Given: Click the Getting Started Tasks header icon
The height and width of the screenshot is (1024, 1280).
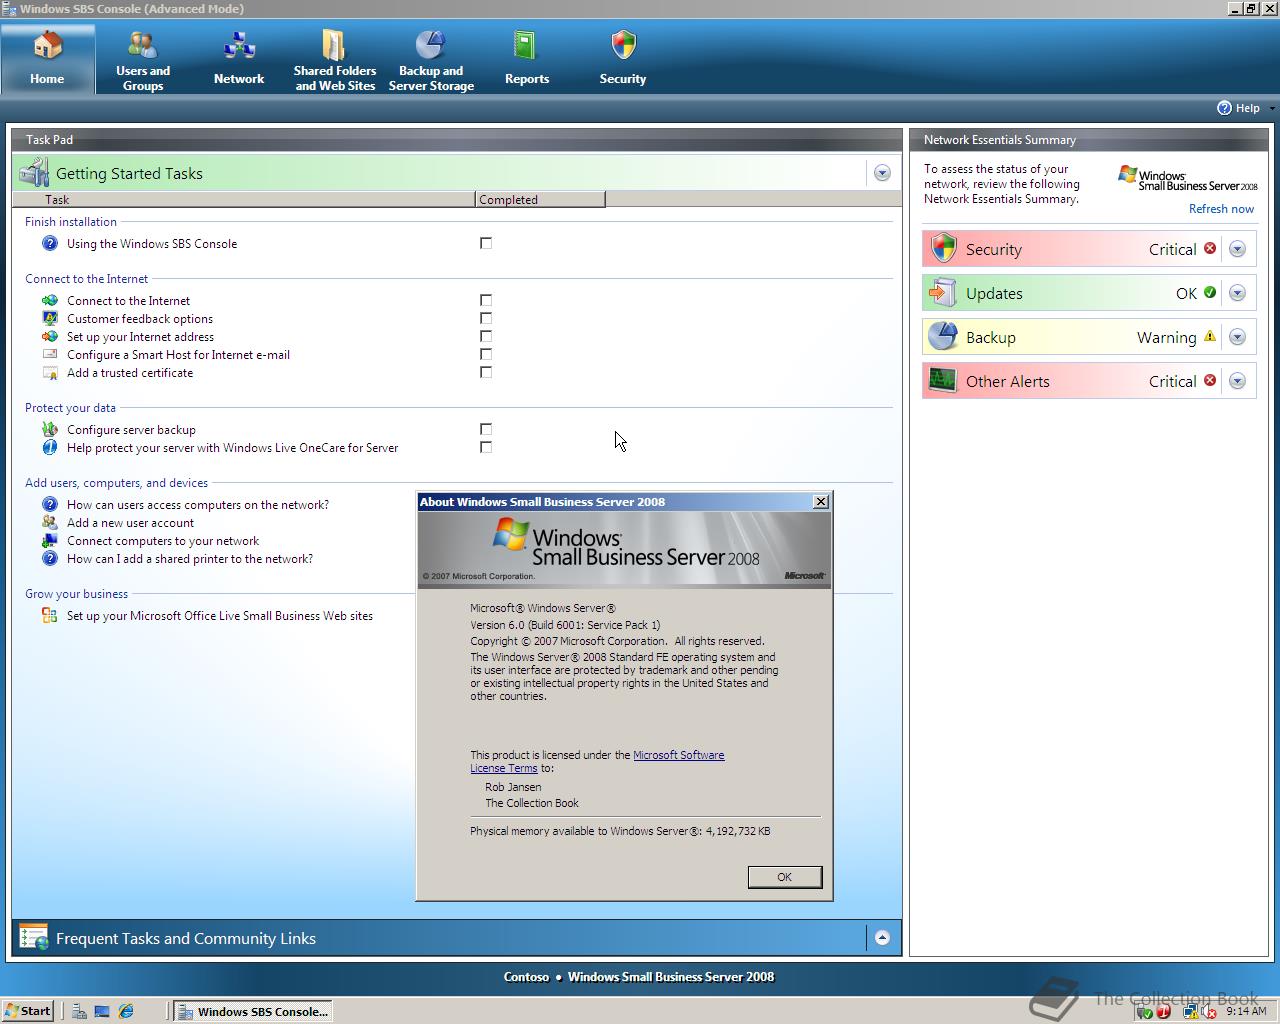Looking at the screenshot, I should coord(33,172).
